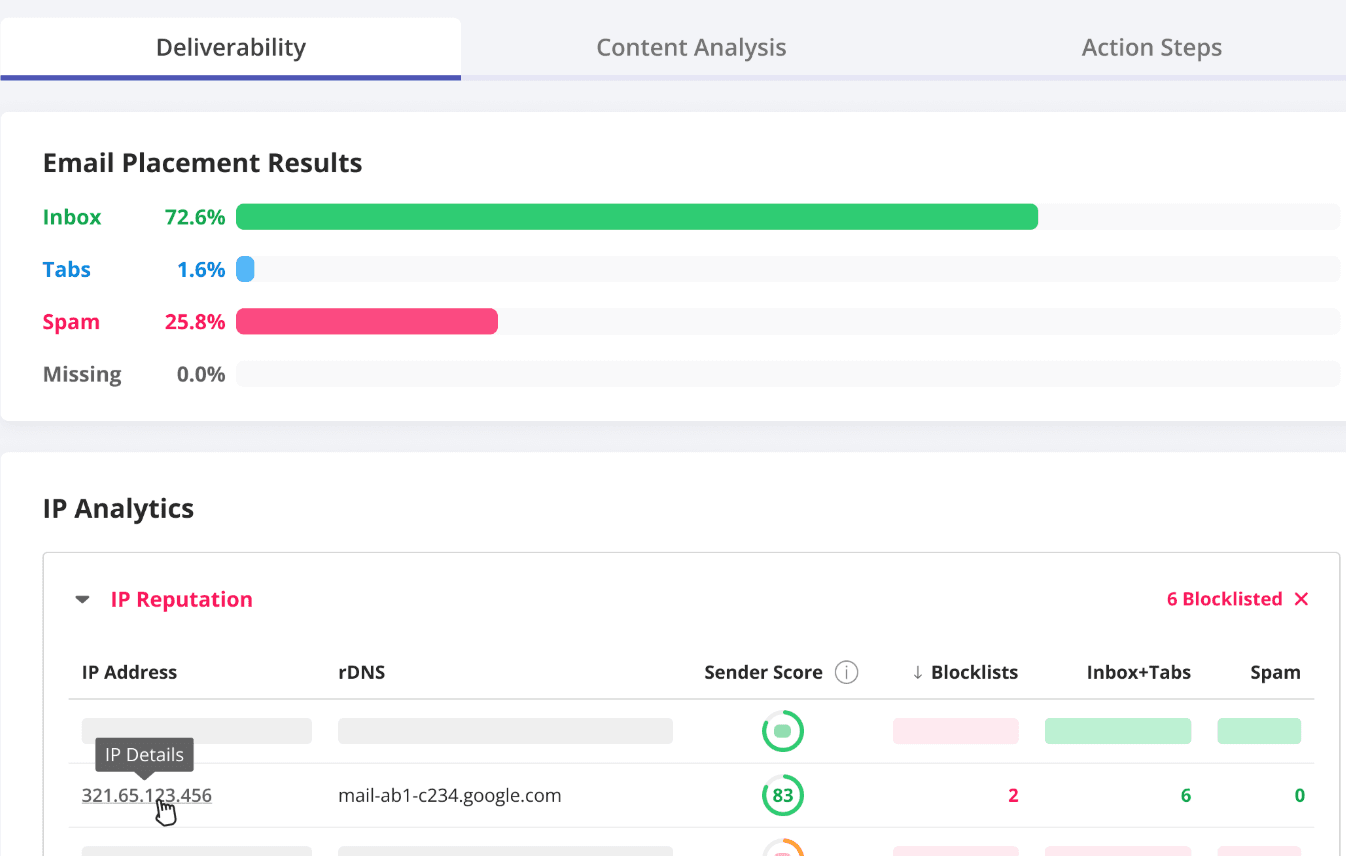
Task: Click the Blocklists sort arrow icon
Action: [917, 672]
